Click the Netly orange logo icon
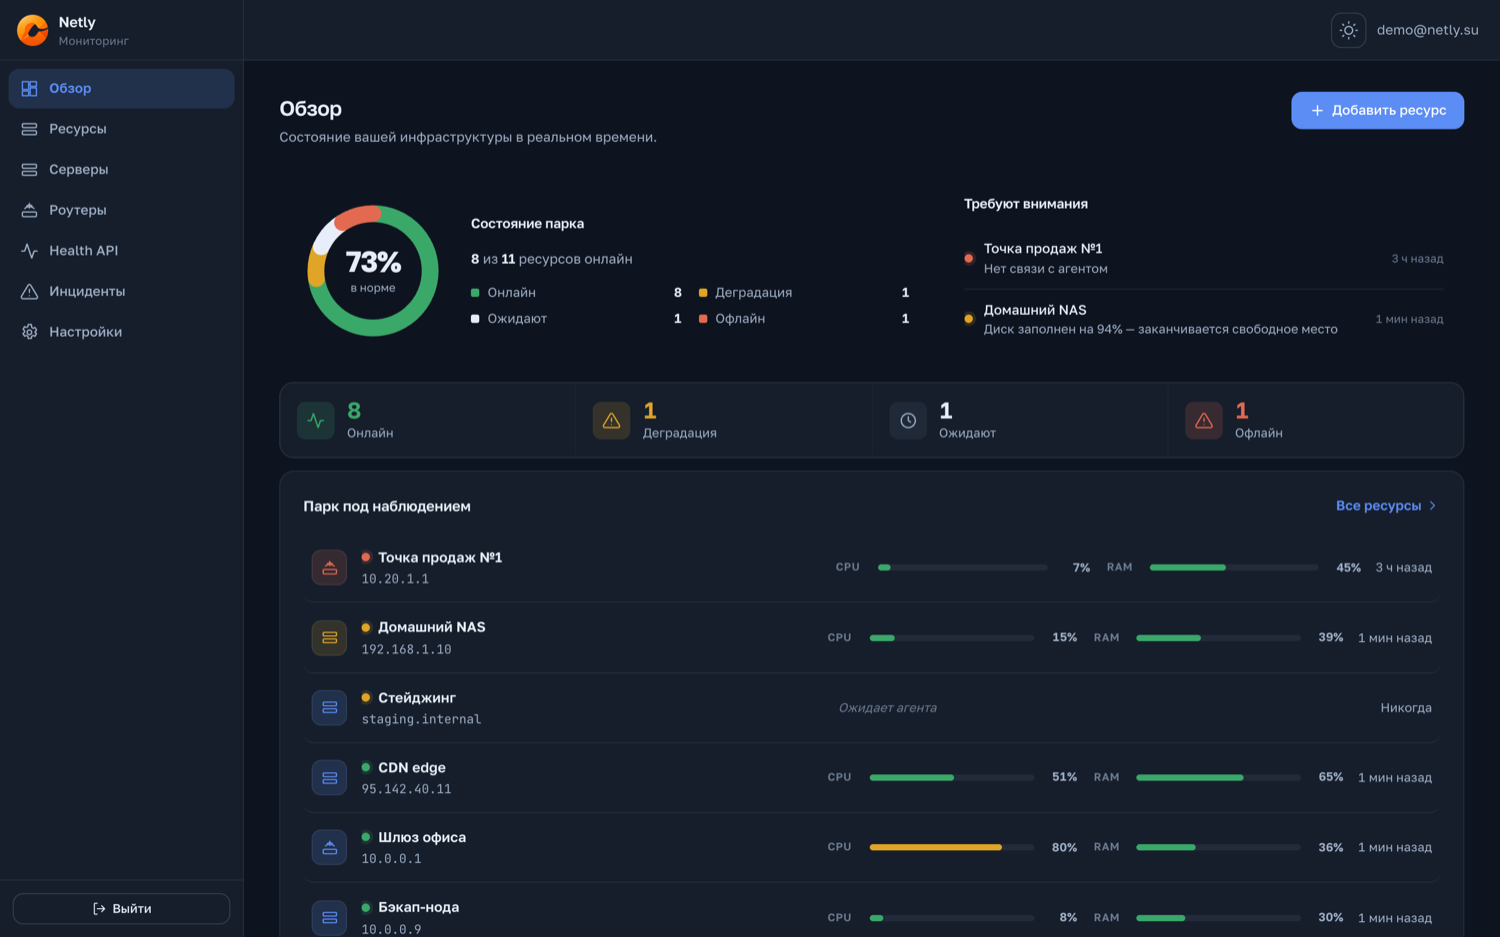 pyautogui.click(x=33, y=30)
